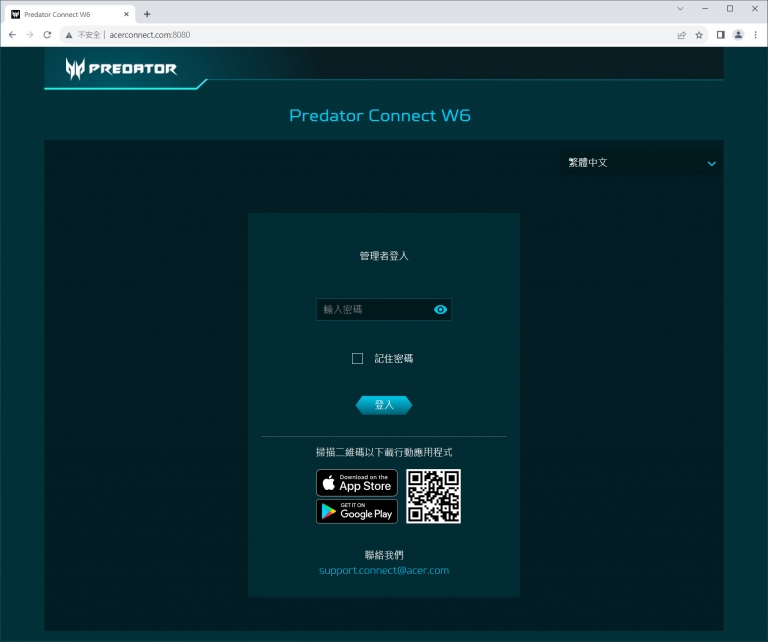Click the 掃描二維碼以下載行動應用程式 text
This screenshot has width=768, height=642.
(384, 452)
